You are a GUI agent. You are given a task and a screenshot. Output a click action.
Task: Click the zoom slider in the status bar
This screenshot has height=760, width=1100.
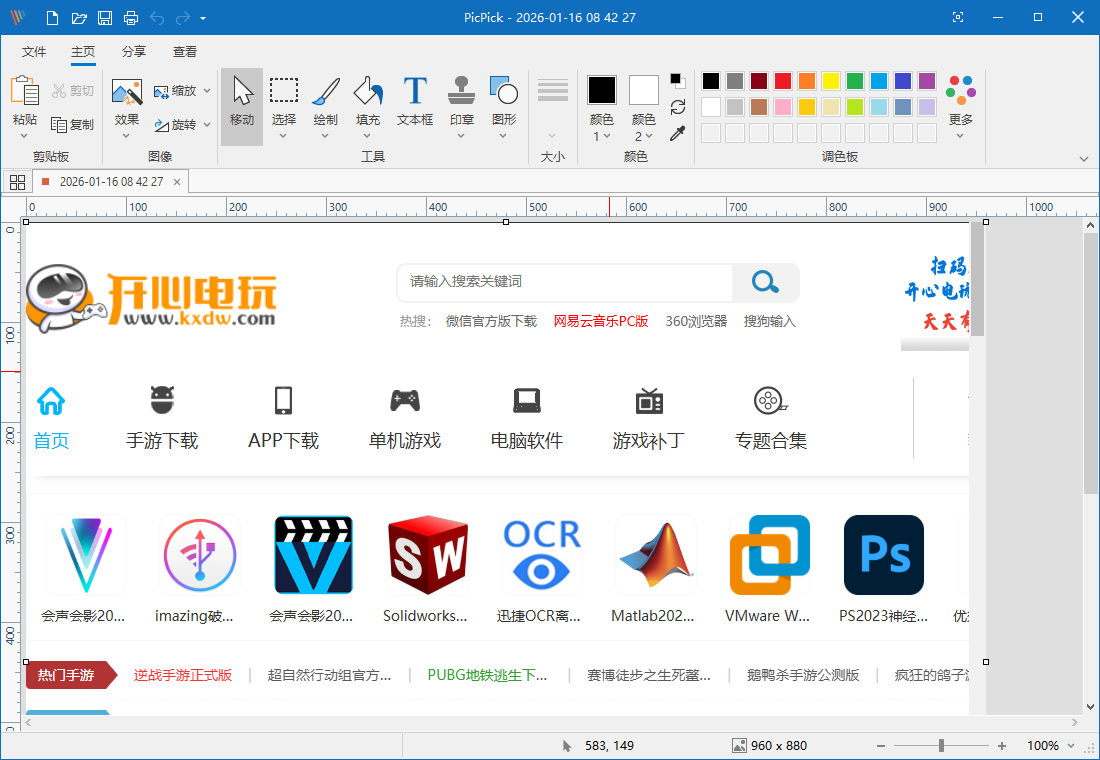tap(940, 745)
